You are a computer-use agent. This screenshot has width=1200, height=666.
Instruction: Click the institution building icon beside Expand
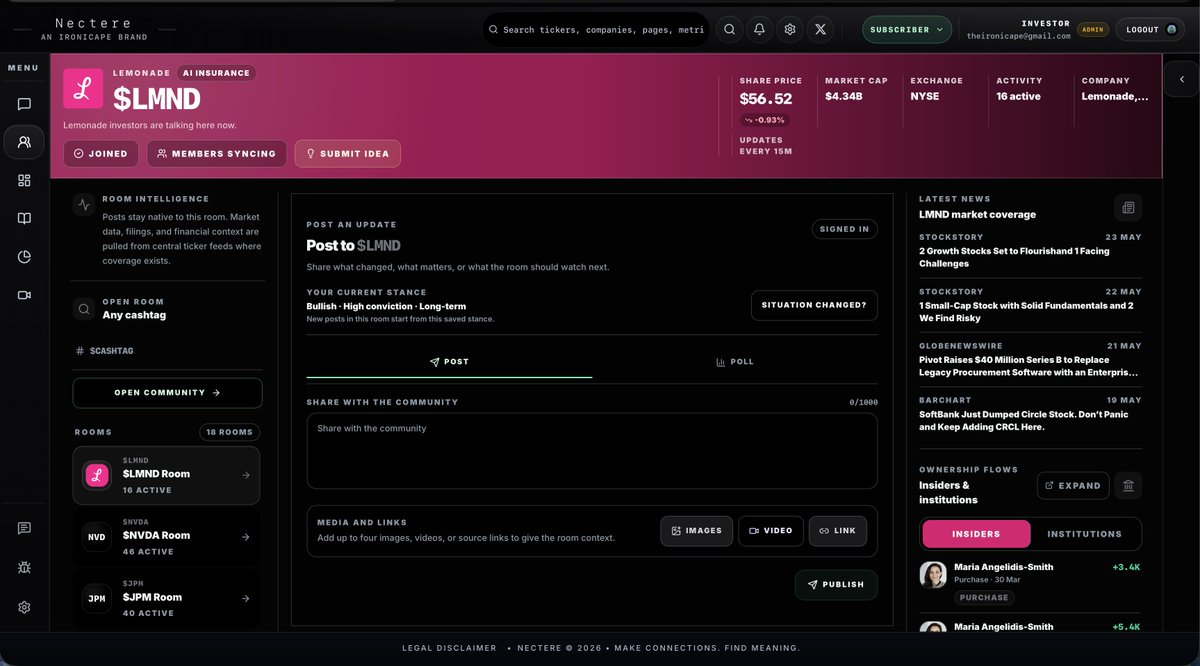1128,485
